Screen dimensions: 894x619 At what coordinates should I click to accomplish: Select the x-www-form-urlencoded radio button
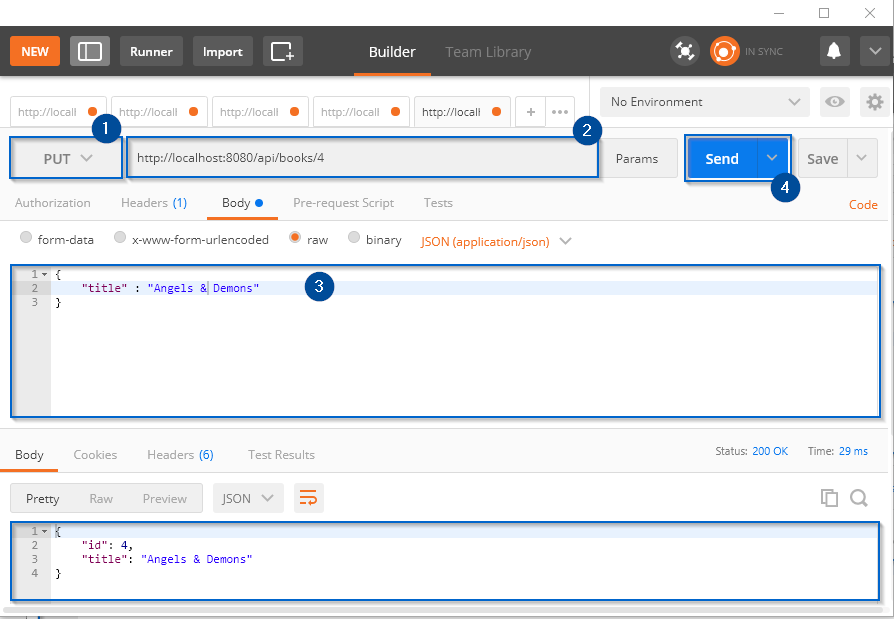(119, 239)
